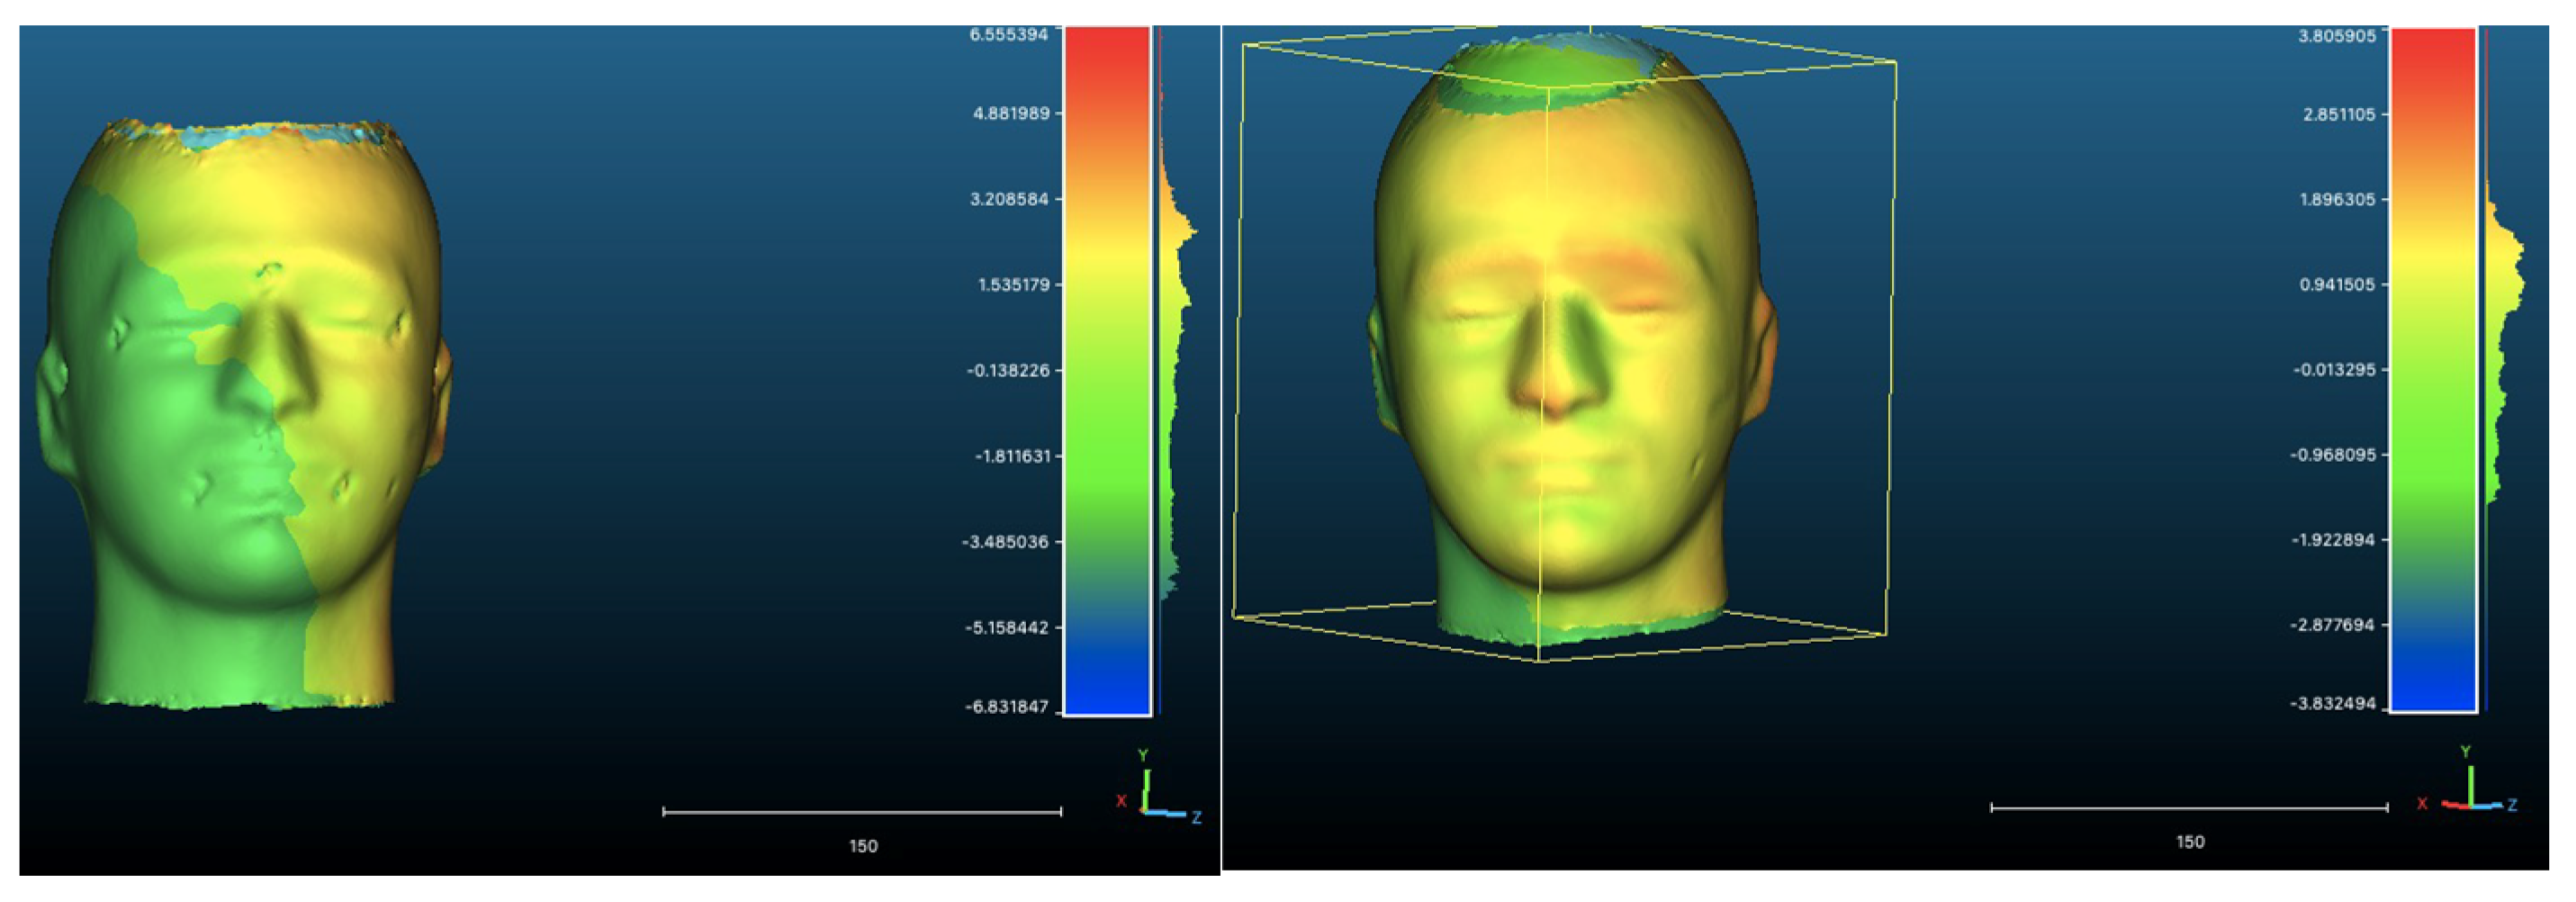Click the scale value -6.831847

coord(1007,707)
